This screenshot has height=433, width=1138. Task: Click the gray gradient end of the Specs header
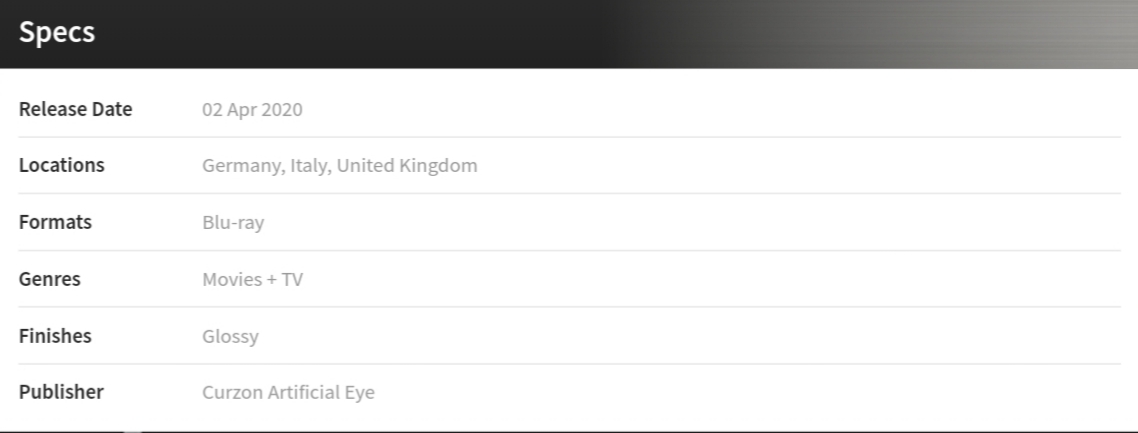(1000, 32)
